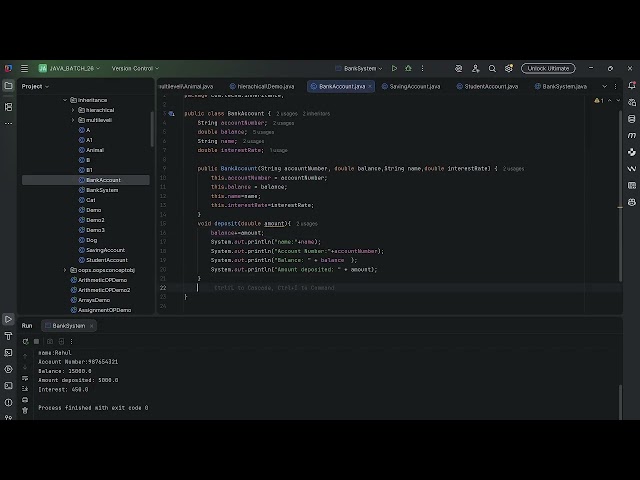Switch to StudentAccount.java tab

pos(487,87)
